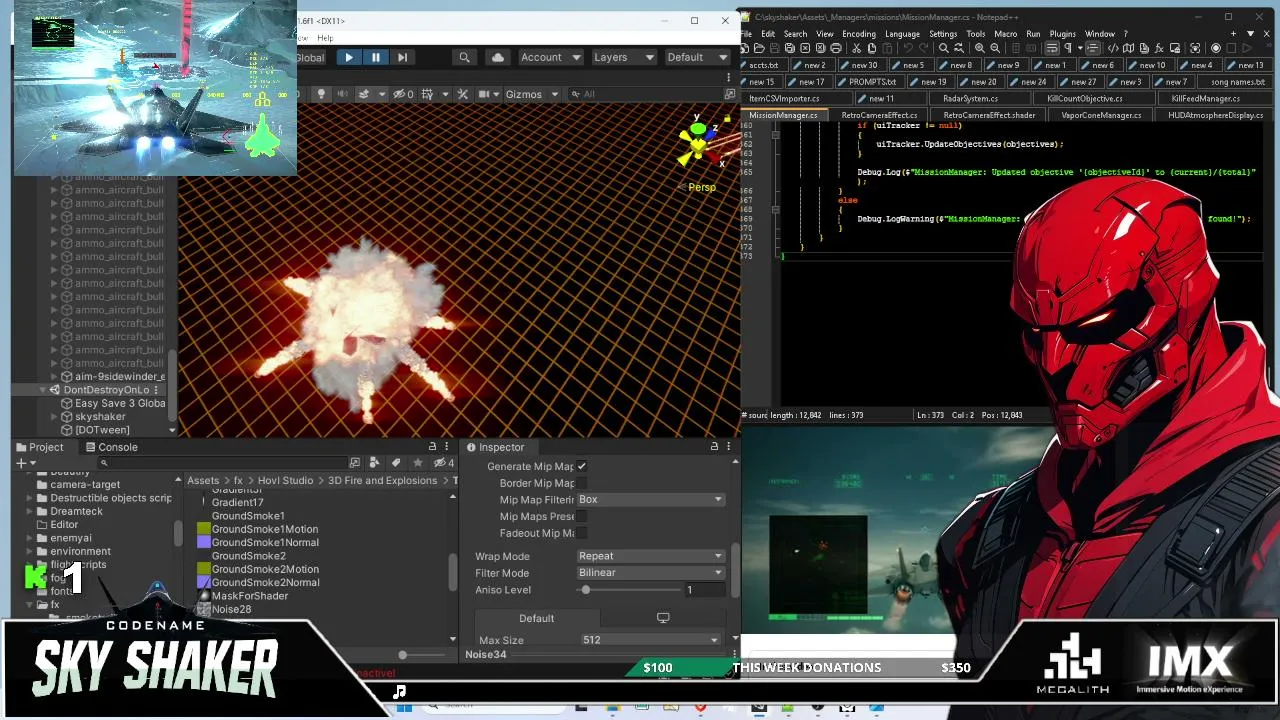Click the Unity Pause button
Viewport: 1280px width, 720px height.
pos(376,58)
